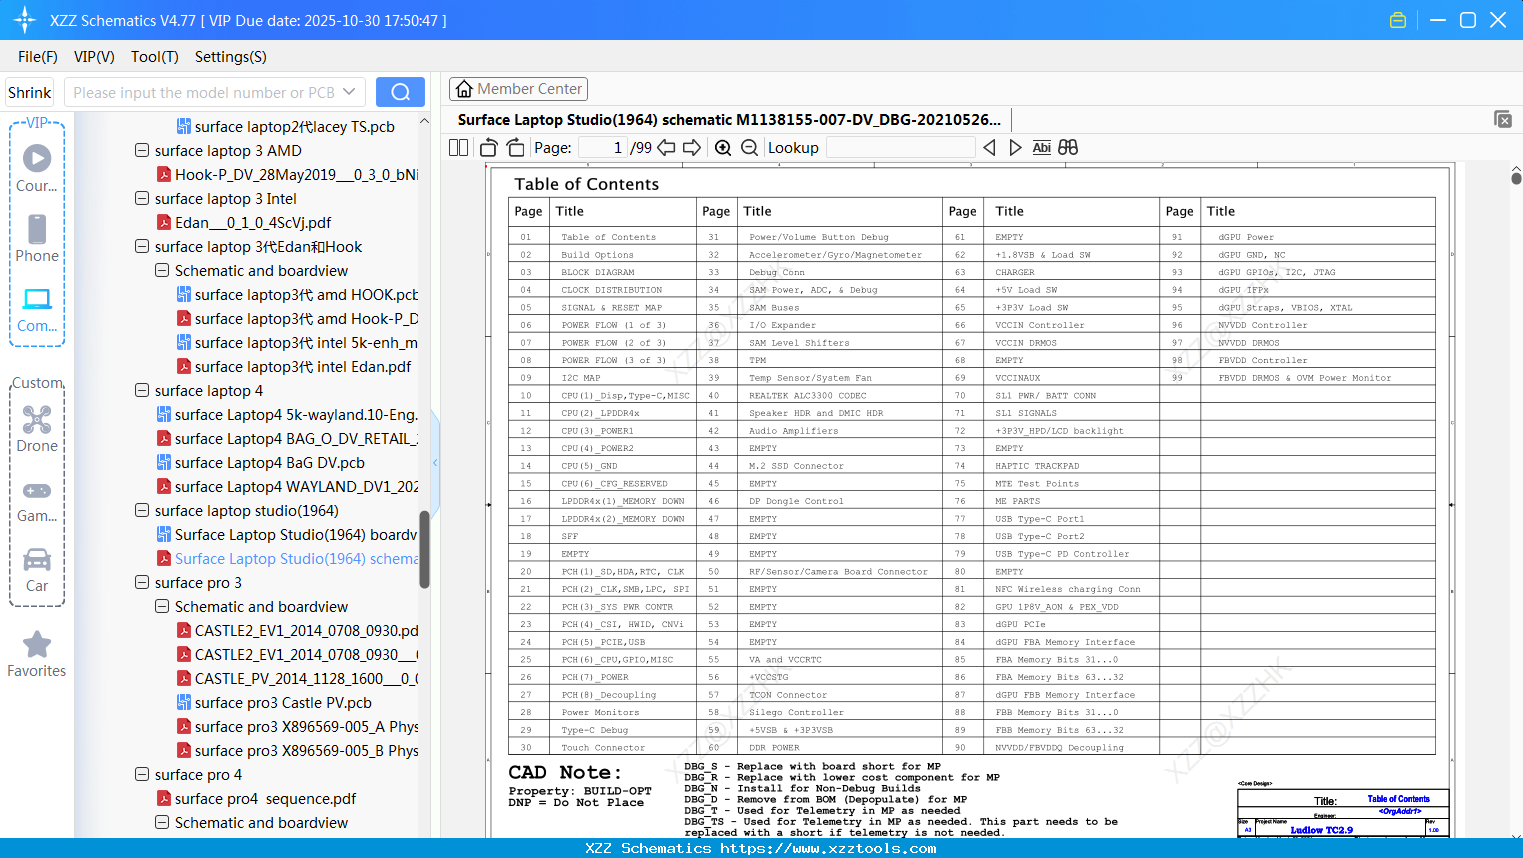Click 'BLOCK DIAGRAM' in table of contents

[x=598, y=272]
